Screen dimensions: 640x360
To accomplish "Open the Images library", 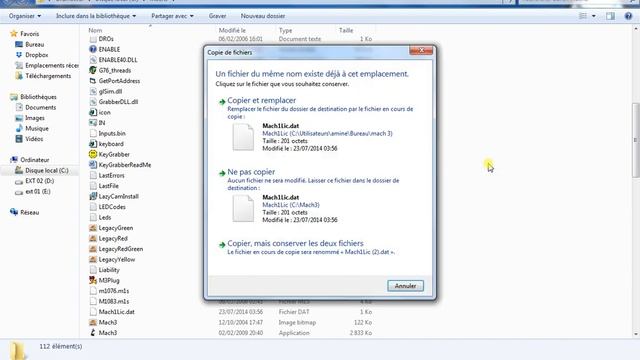I will coord(30,118).
